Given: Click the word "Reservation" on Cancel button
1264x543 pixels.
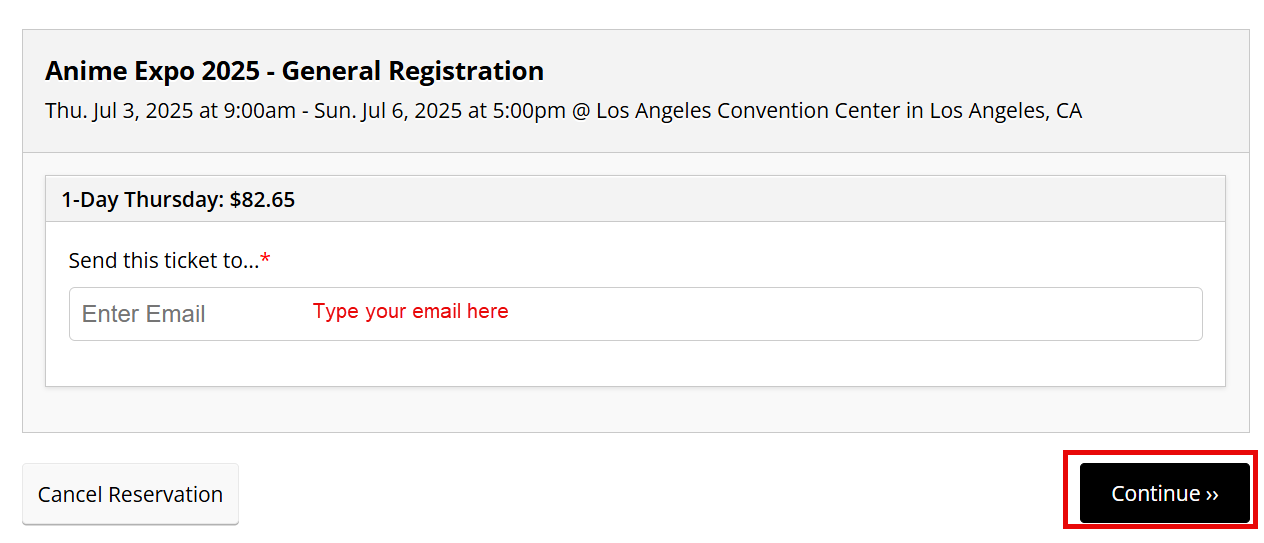Looking at the screenshot, I should coord(165,494).
